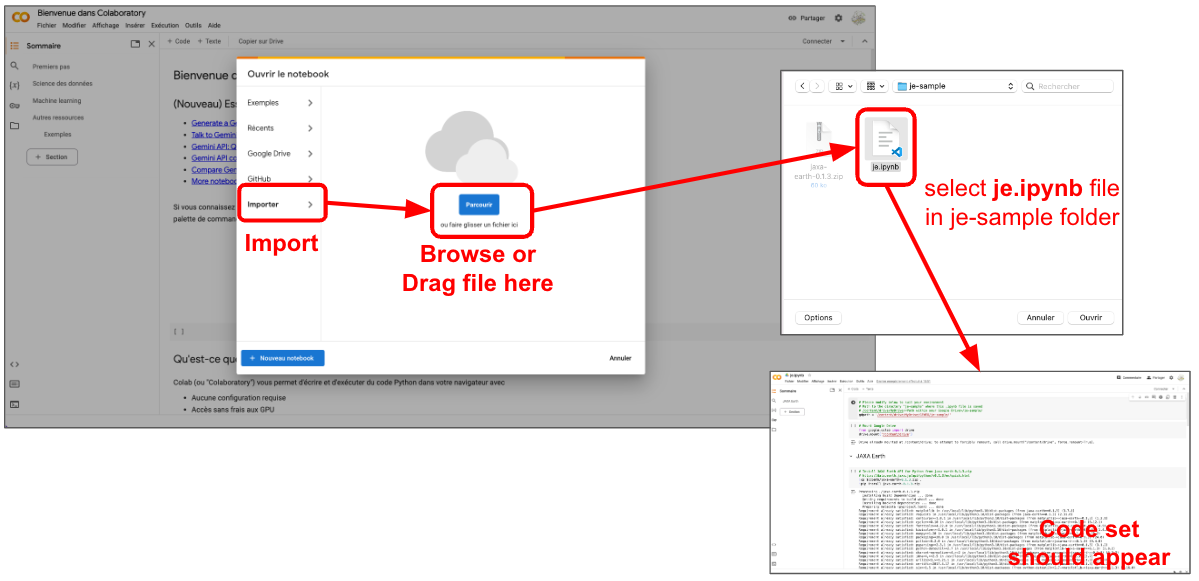Open the 'Talk to Gemin' link
Image resolution: width=1199 pixels, height=581 pixels.
214,135
